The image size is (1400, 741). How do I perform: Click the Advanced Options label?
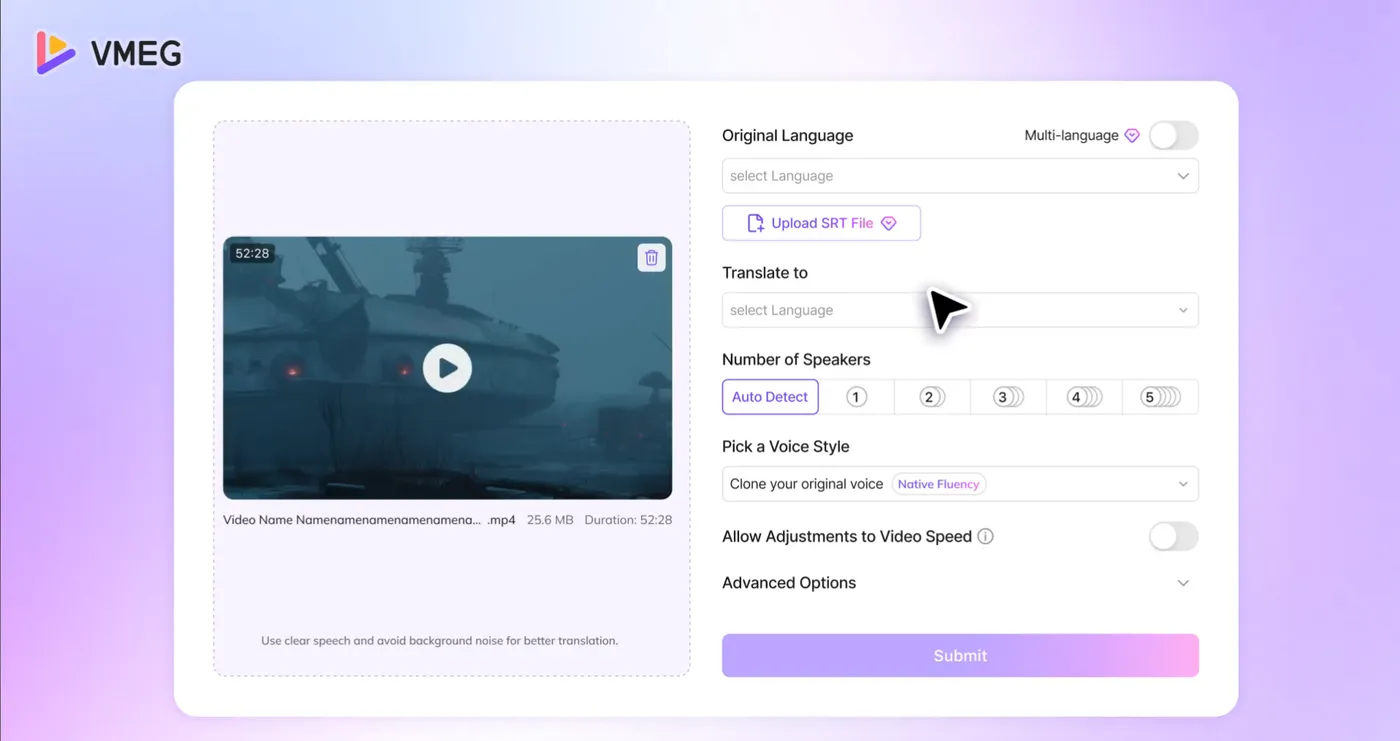[x=789, y=583]
